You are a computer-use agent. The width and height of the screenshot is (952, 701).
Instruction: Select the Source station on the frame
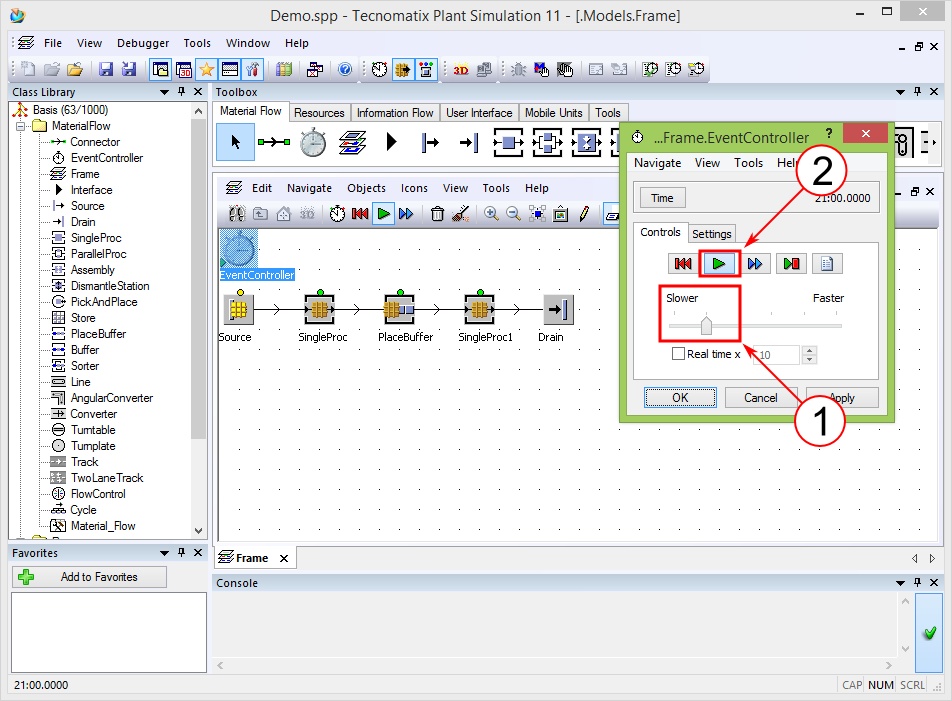point(239,310)
